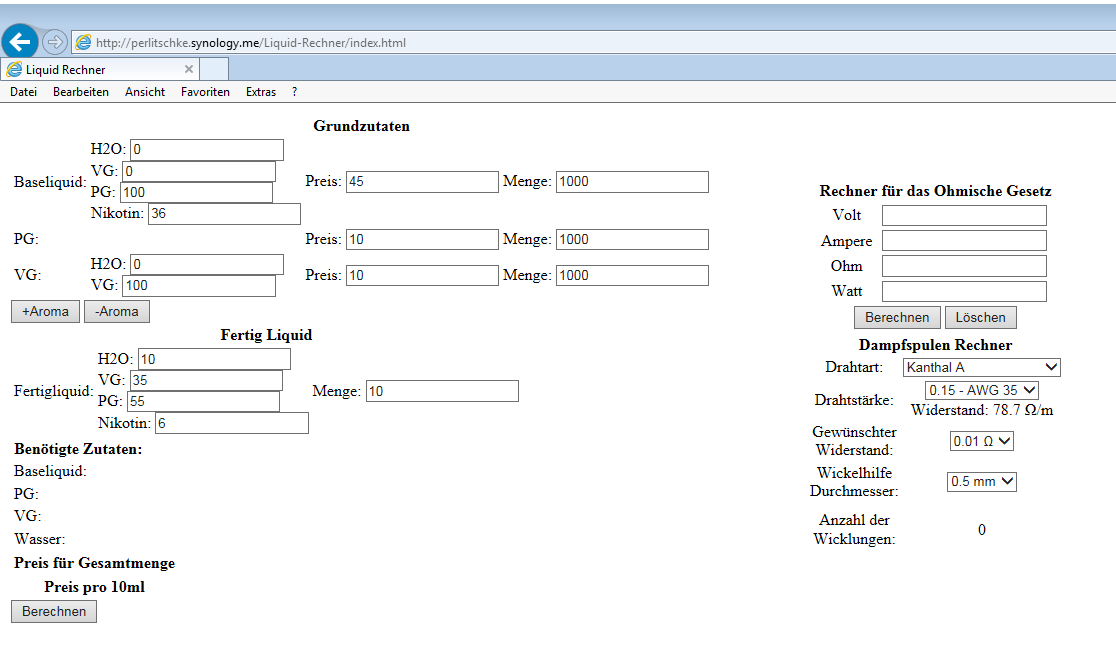
Task: Expand the Drahtstärke AWG 35 dropdown
Action: [x=982, y=390]
